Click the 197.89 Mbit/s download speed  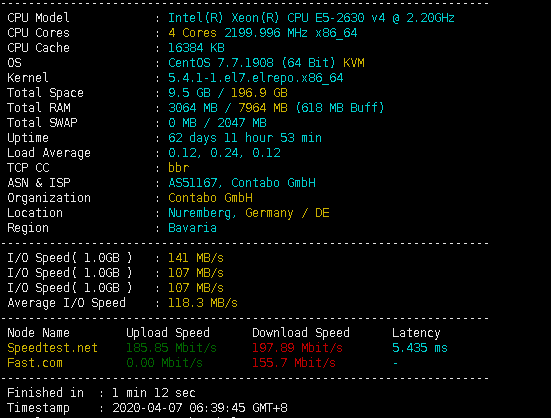coord(298,348)
